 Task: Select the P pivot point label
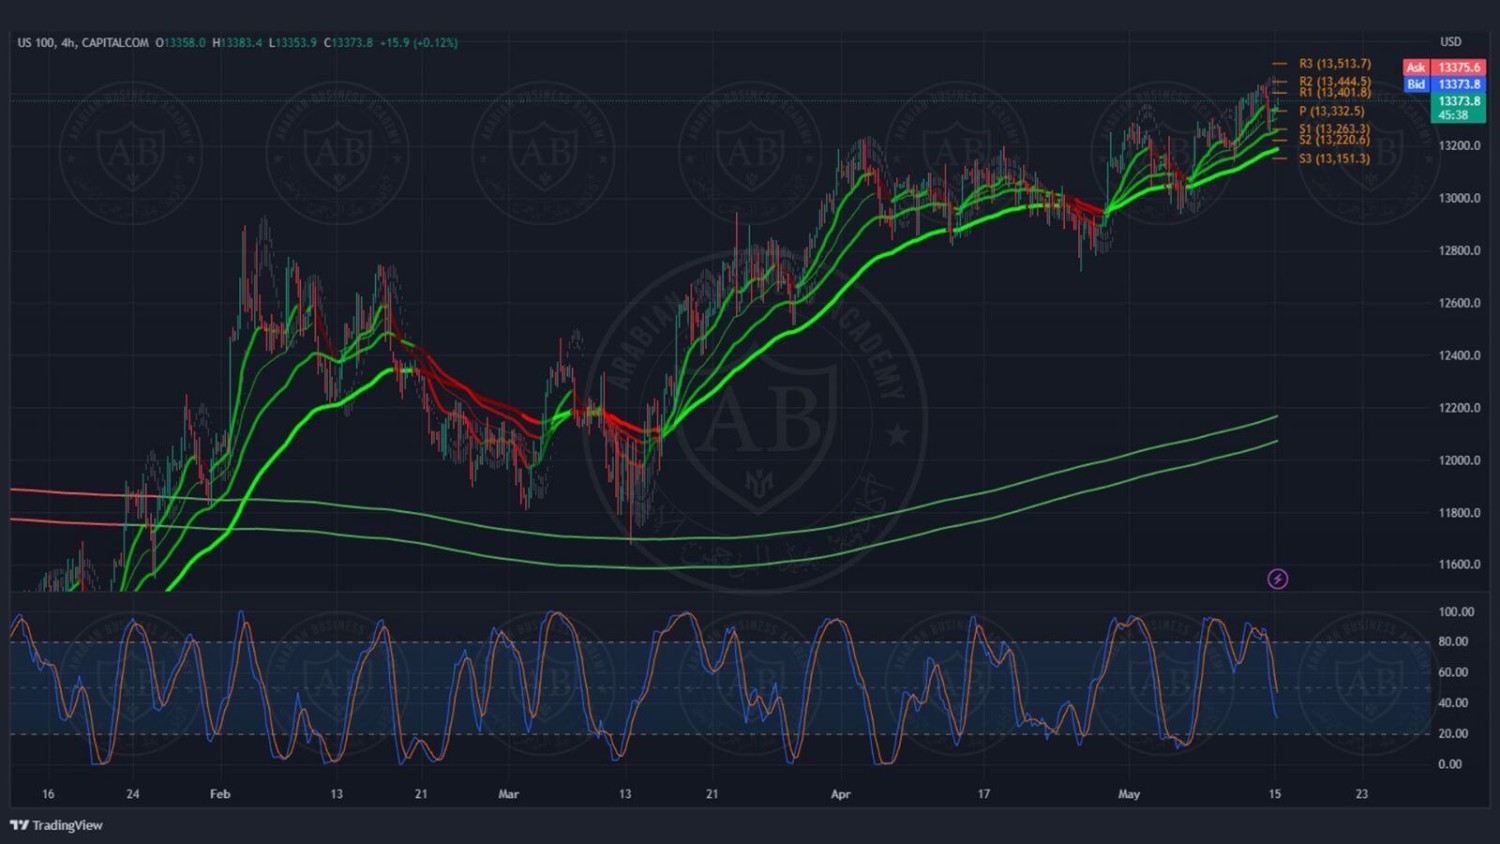pos(1331,111)
